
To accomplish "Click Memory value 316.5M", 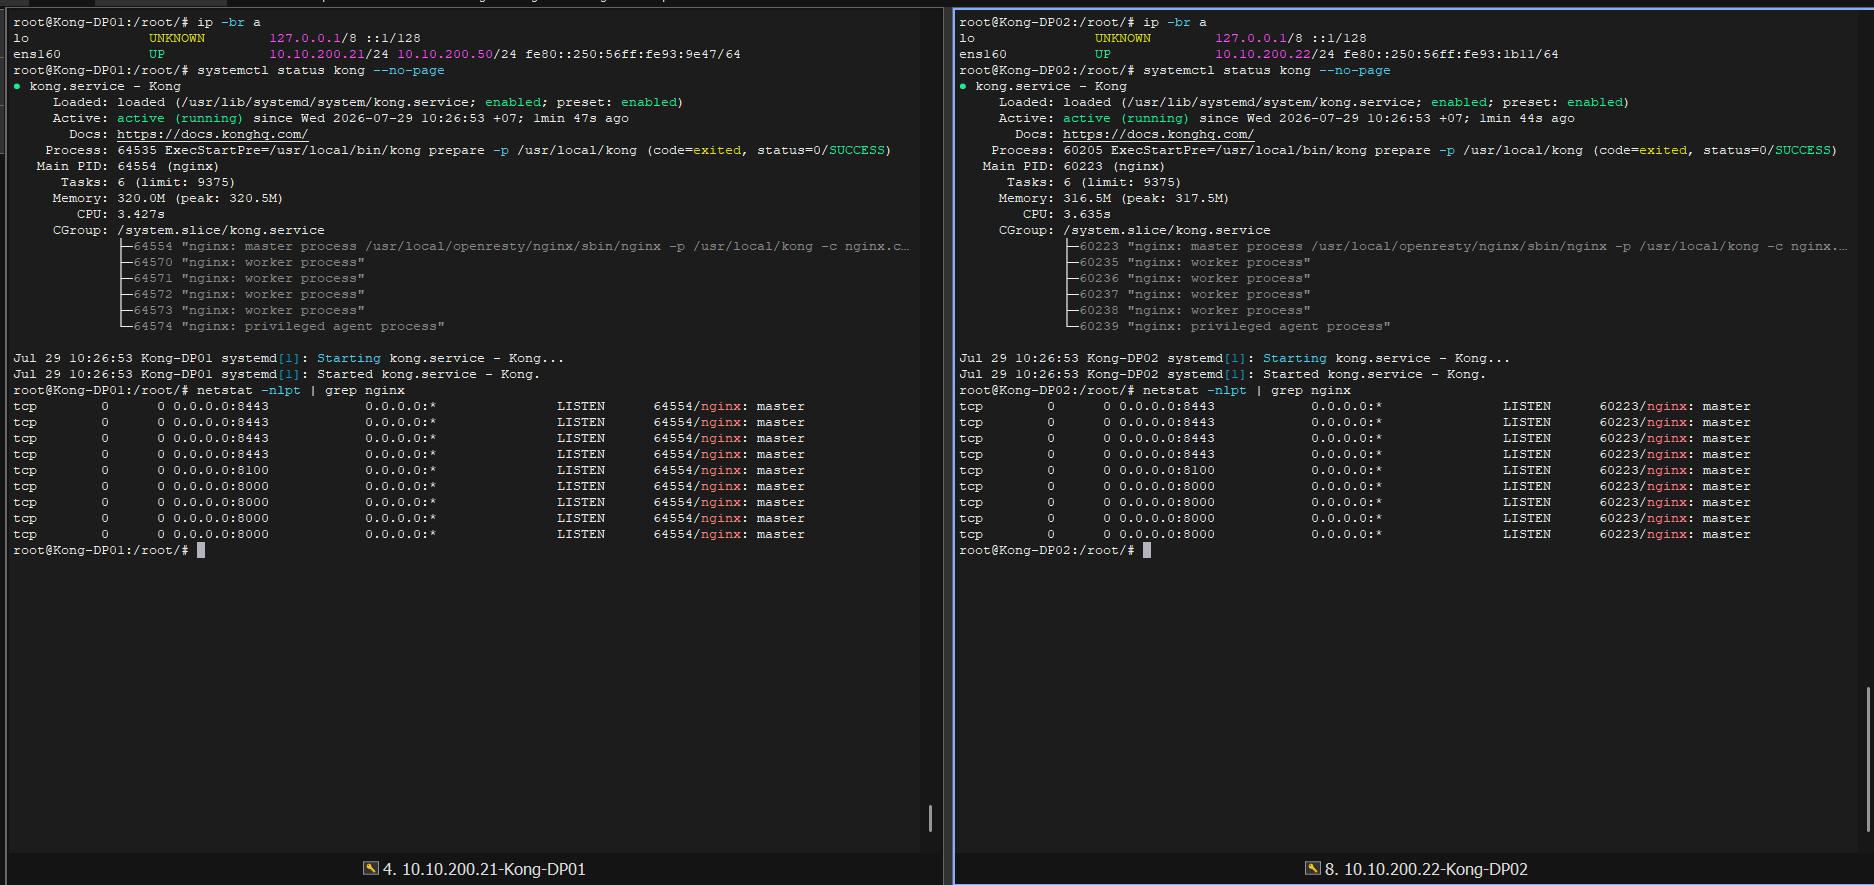I will (x=1087, y=198).
